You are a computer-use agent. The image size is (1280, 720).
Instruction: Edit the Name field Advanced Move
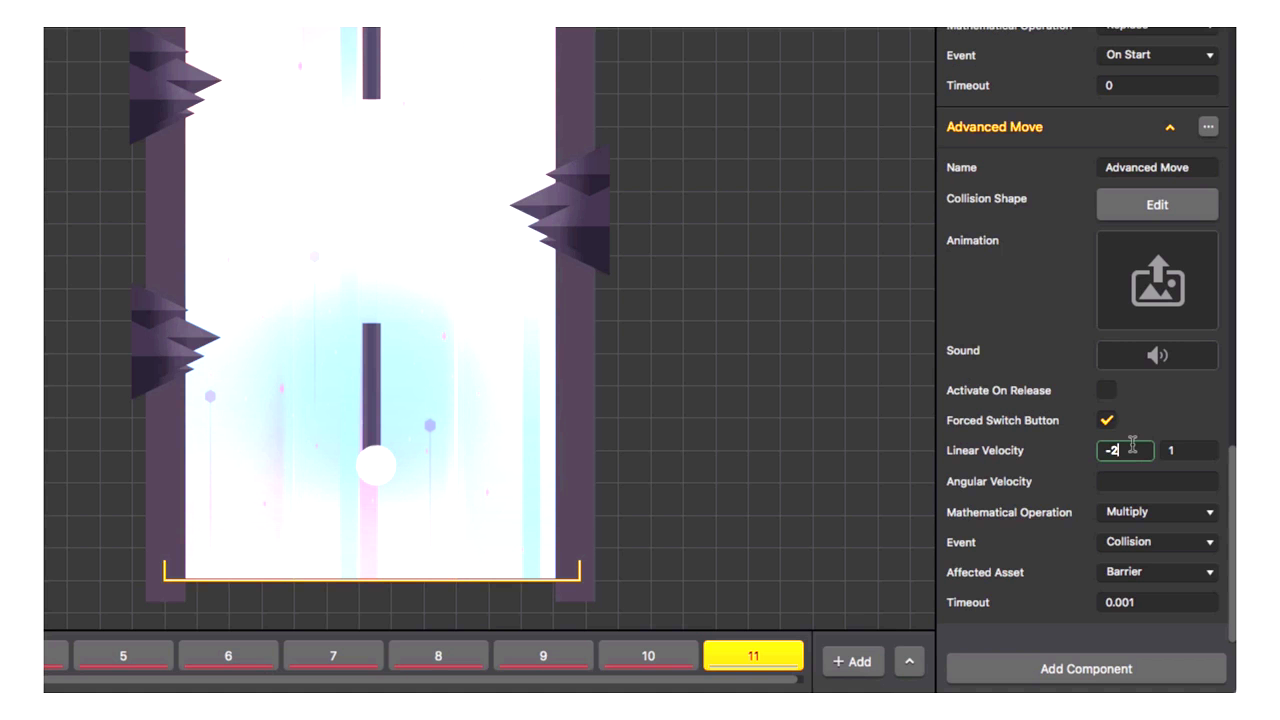pyautogui.click(x=1157, y=167)
